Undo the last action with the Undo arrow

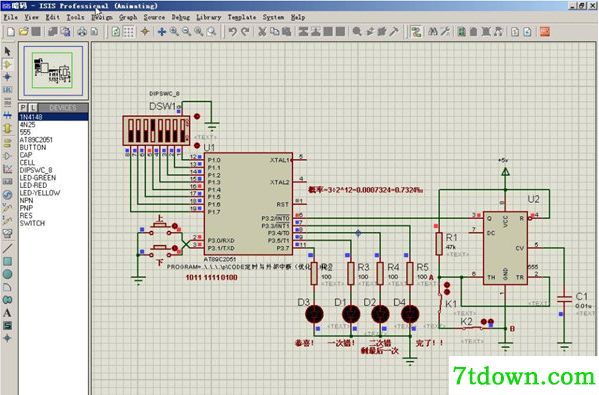coord(232,32)
